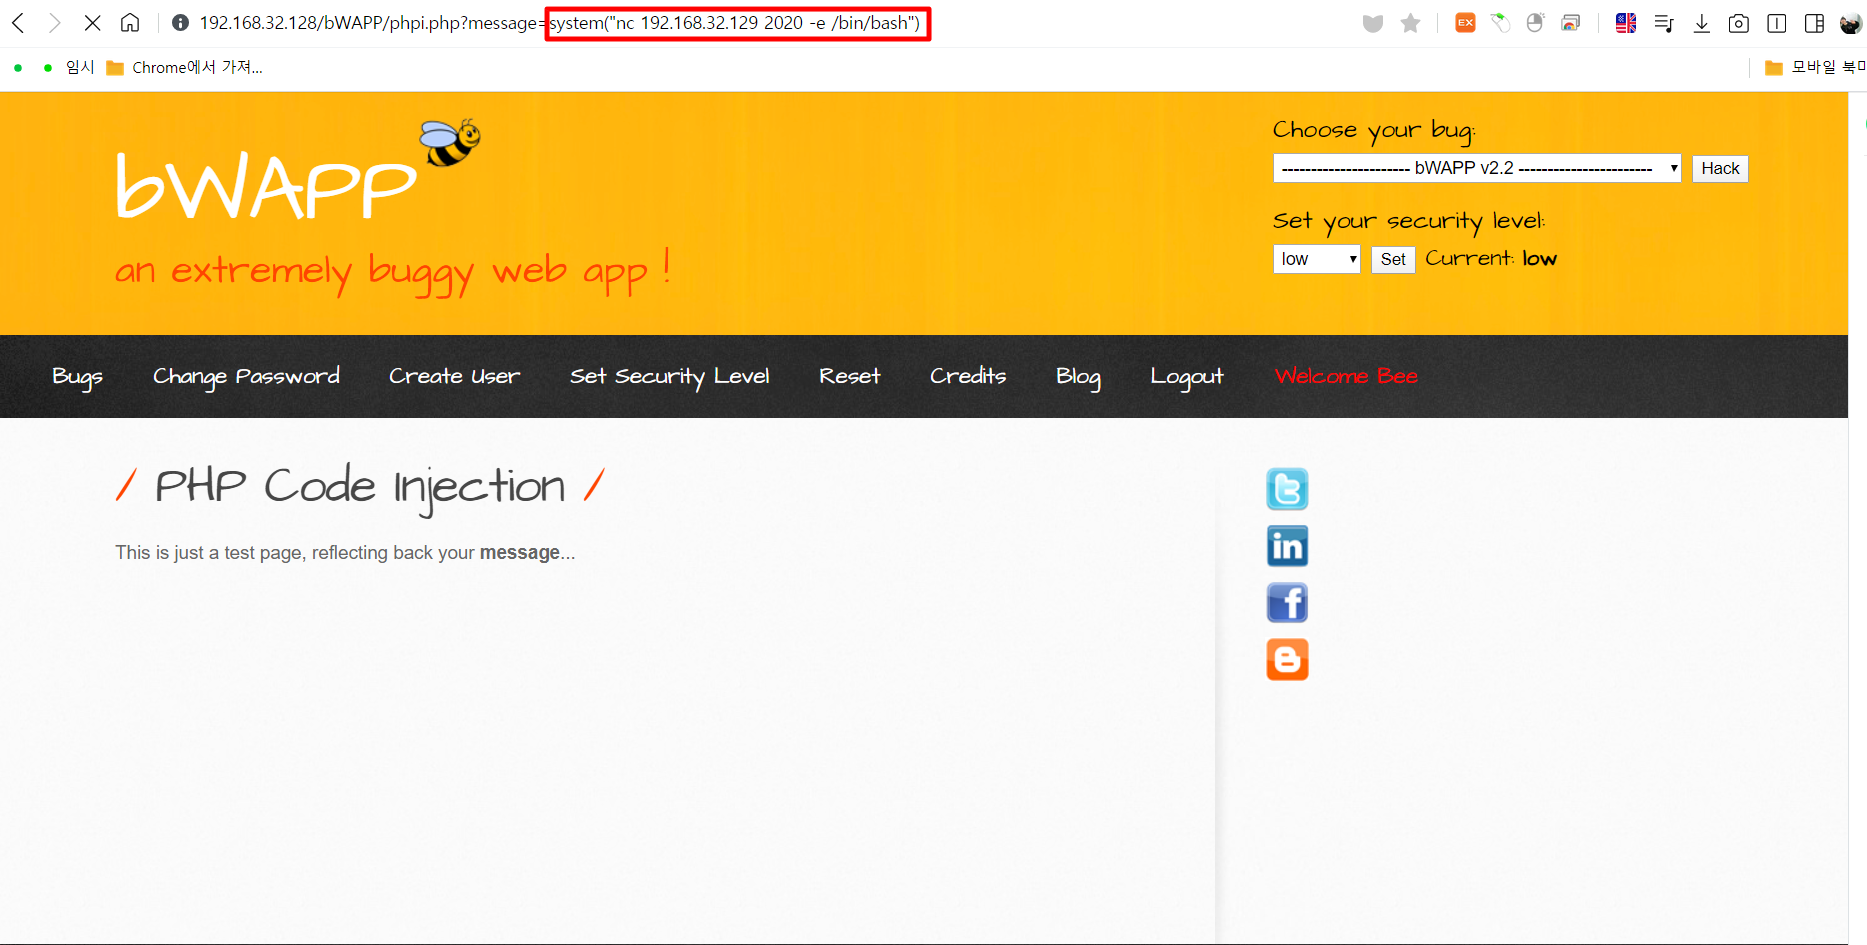Open the Blogger icon link
This screenshot has width=1867, height=945.
tap(1287, 660)
